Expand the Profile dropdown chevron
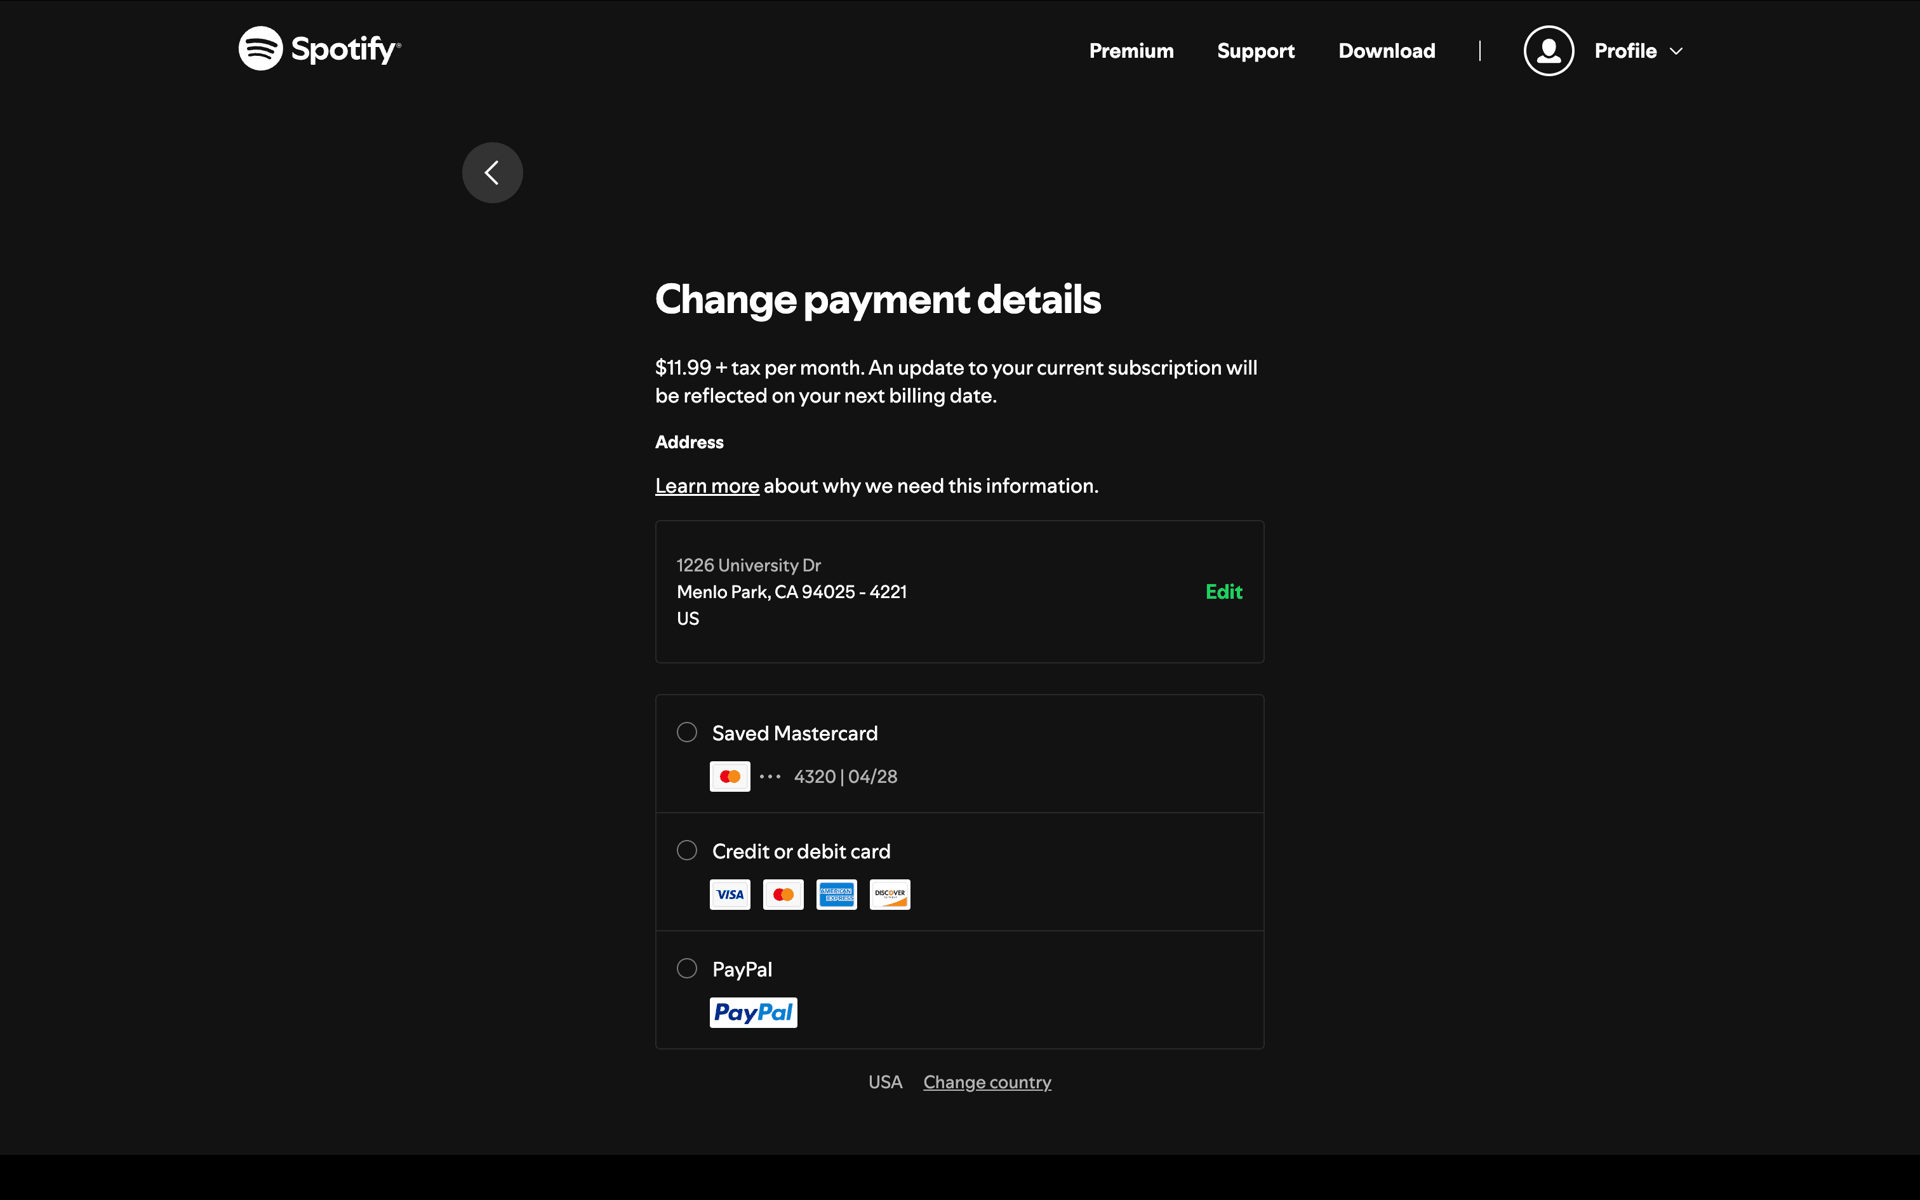 [x=1676, y=51]
